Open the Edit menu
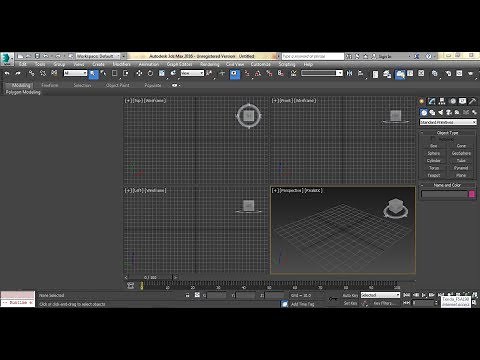Viewport: 480px width, 360px height. coord(23,64)
